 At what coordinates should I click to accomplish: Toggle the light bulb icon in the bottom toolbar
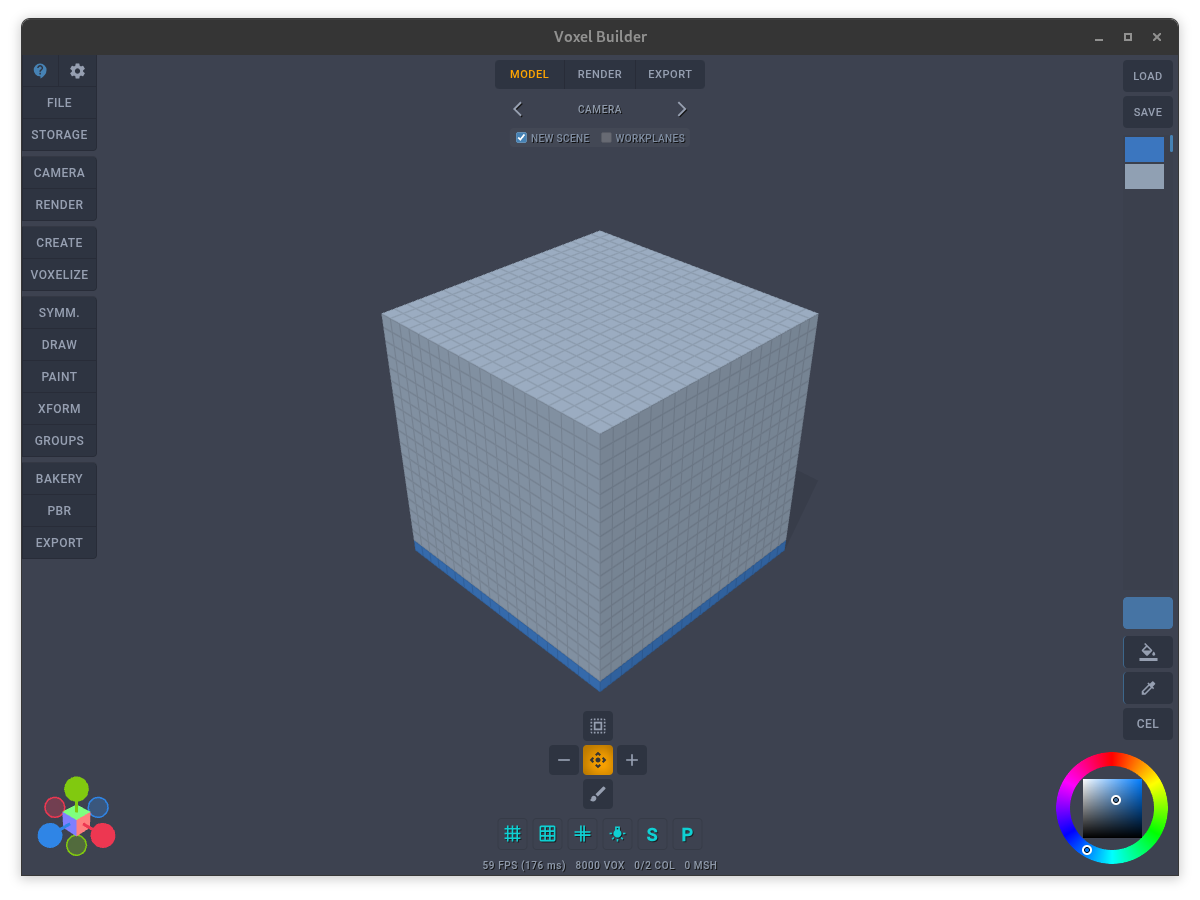(617, 833)
